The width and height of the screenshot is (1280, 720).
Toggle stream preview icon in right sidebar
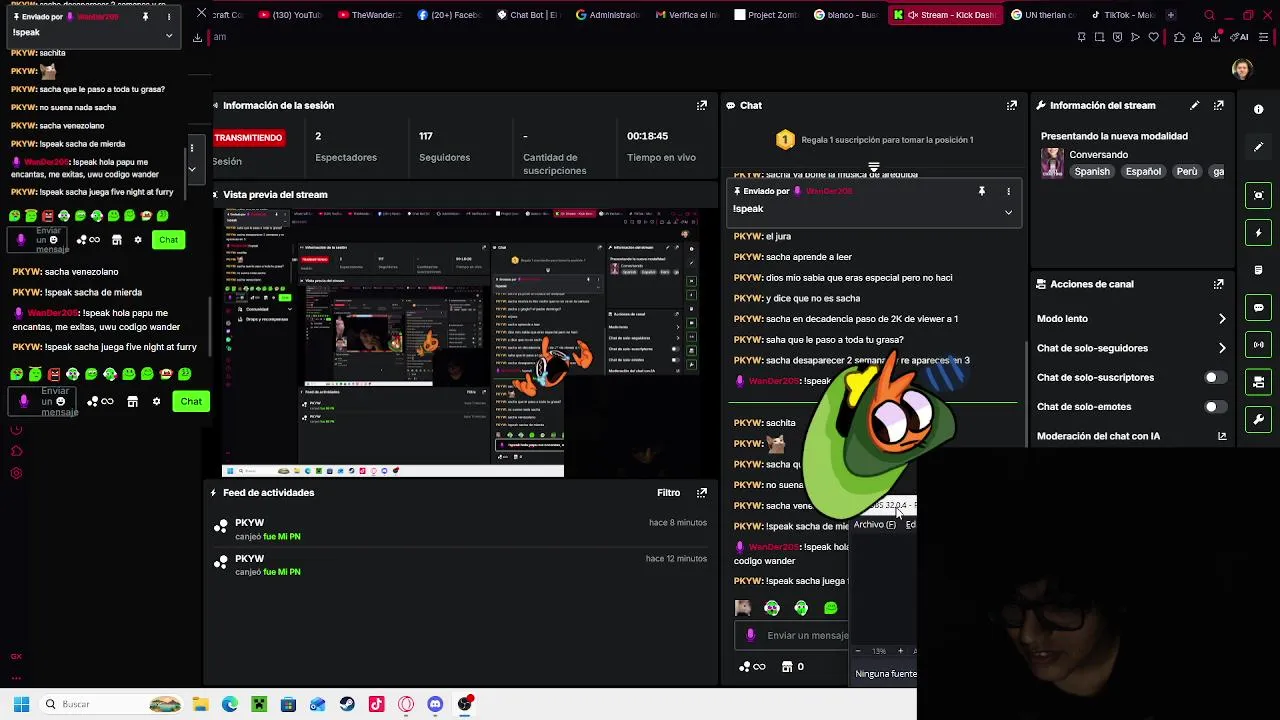pyautogui.click(x=1259, y=195)
